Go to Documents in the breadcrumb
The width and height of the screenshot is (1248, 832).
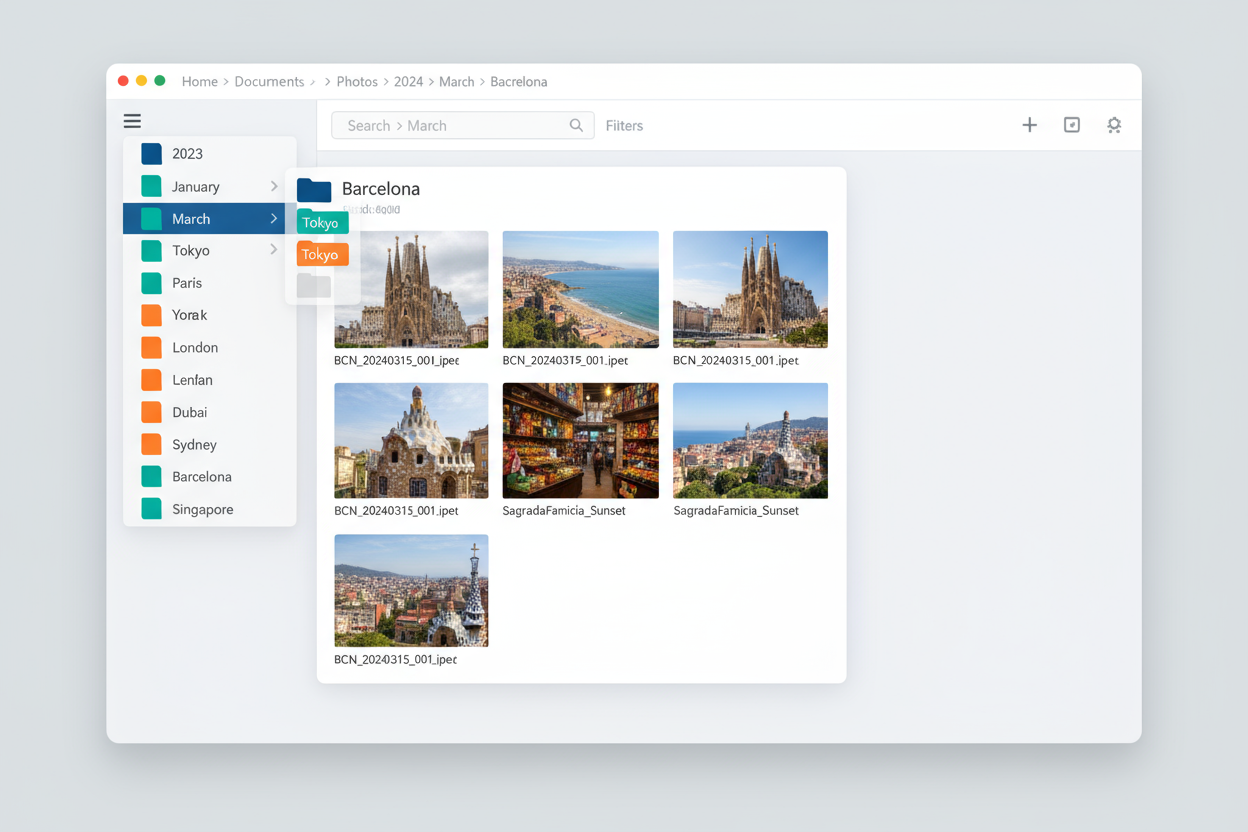click(x=269, y=82)
